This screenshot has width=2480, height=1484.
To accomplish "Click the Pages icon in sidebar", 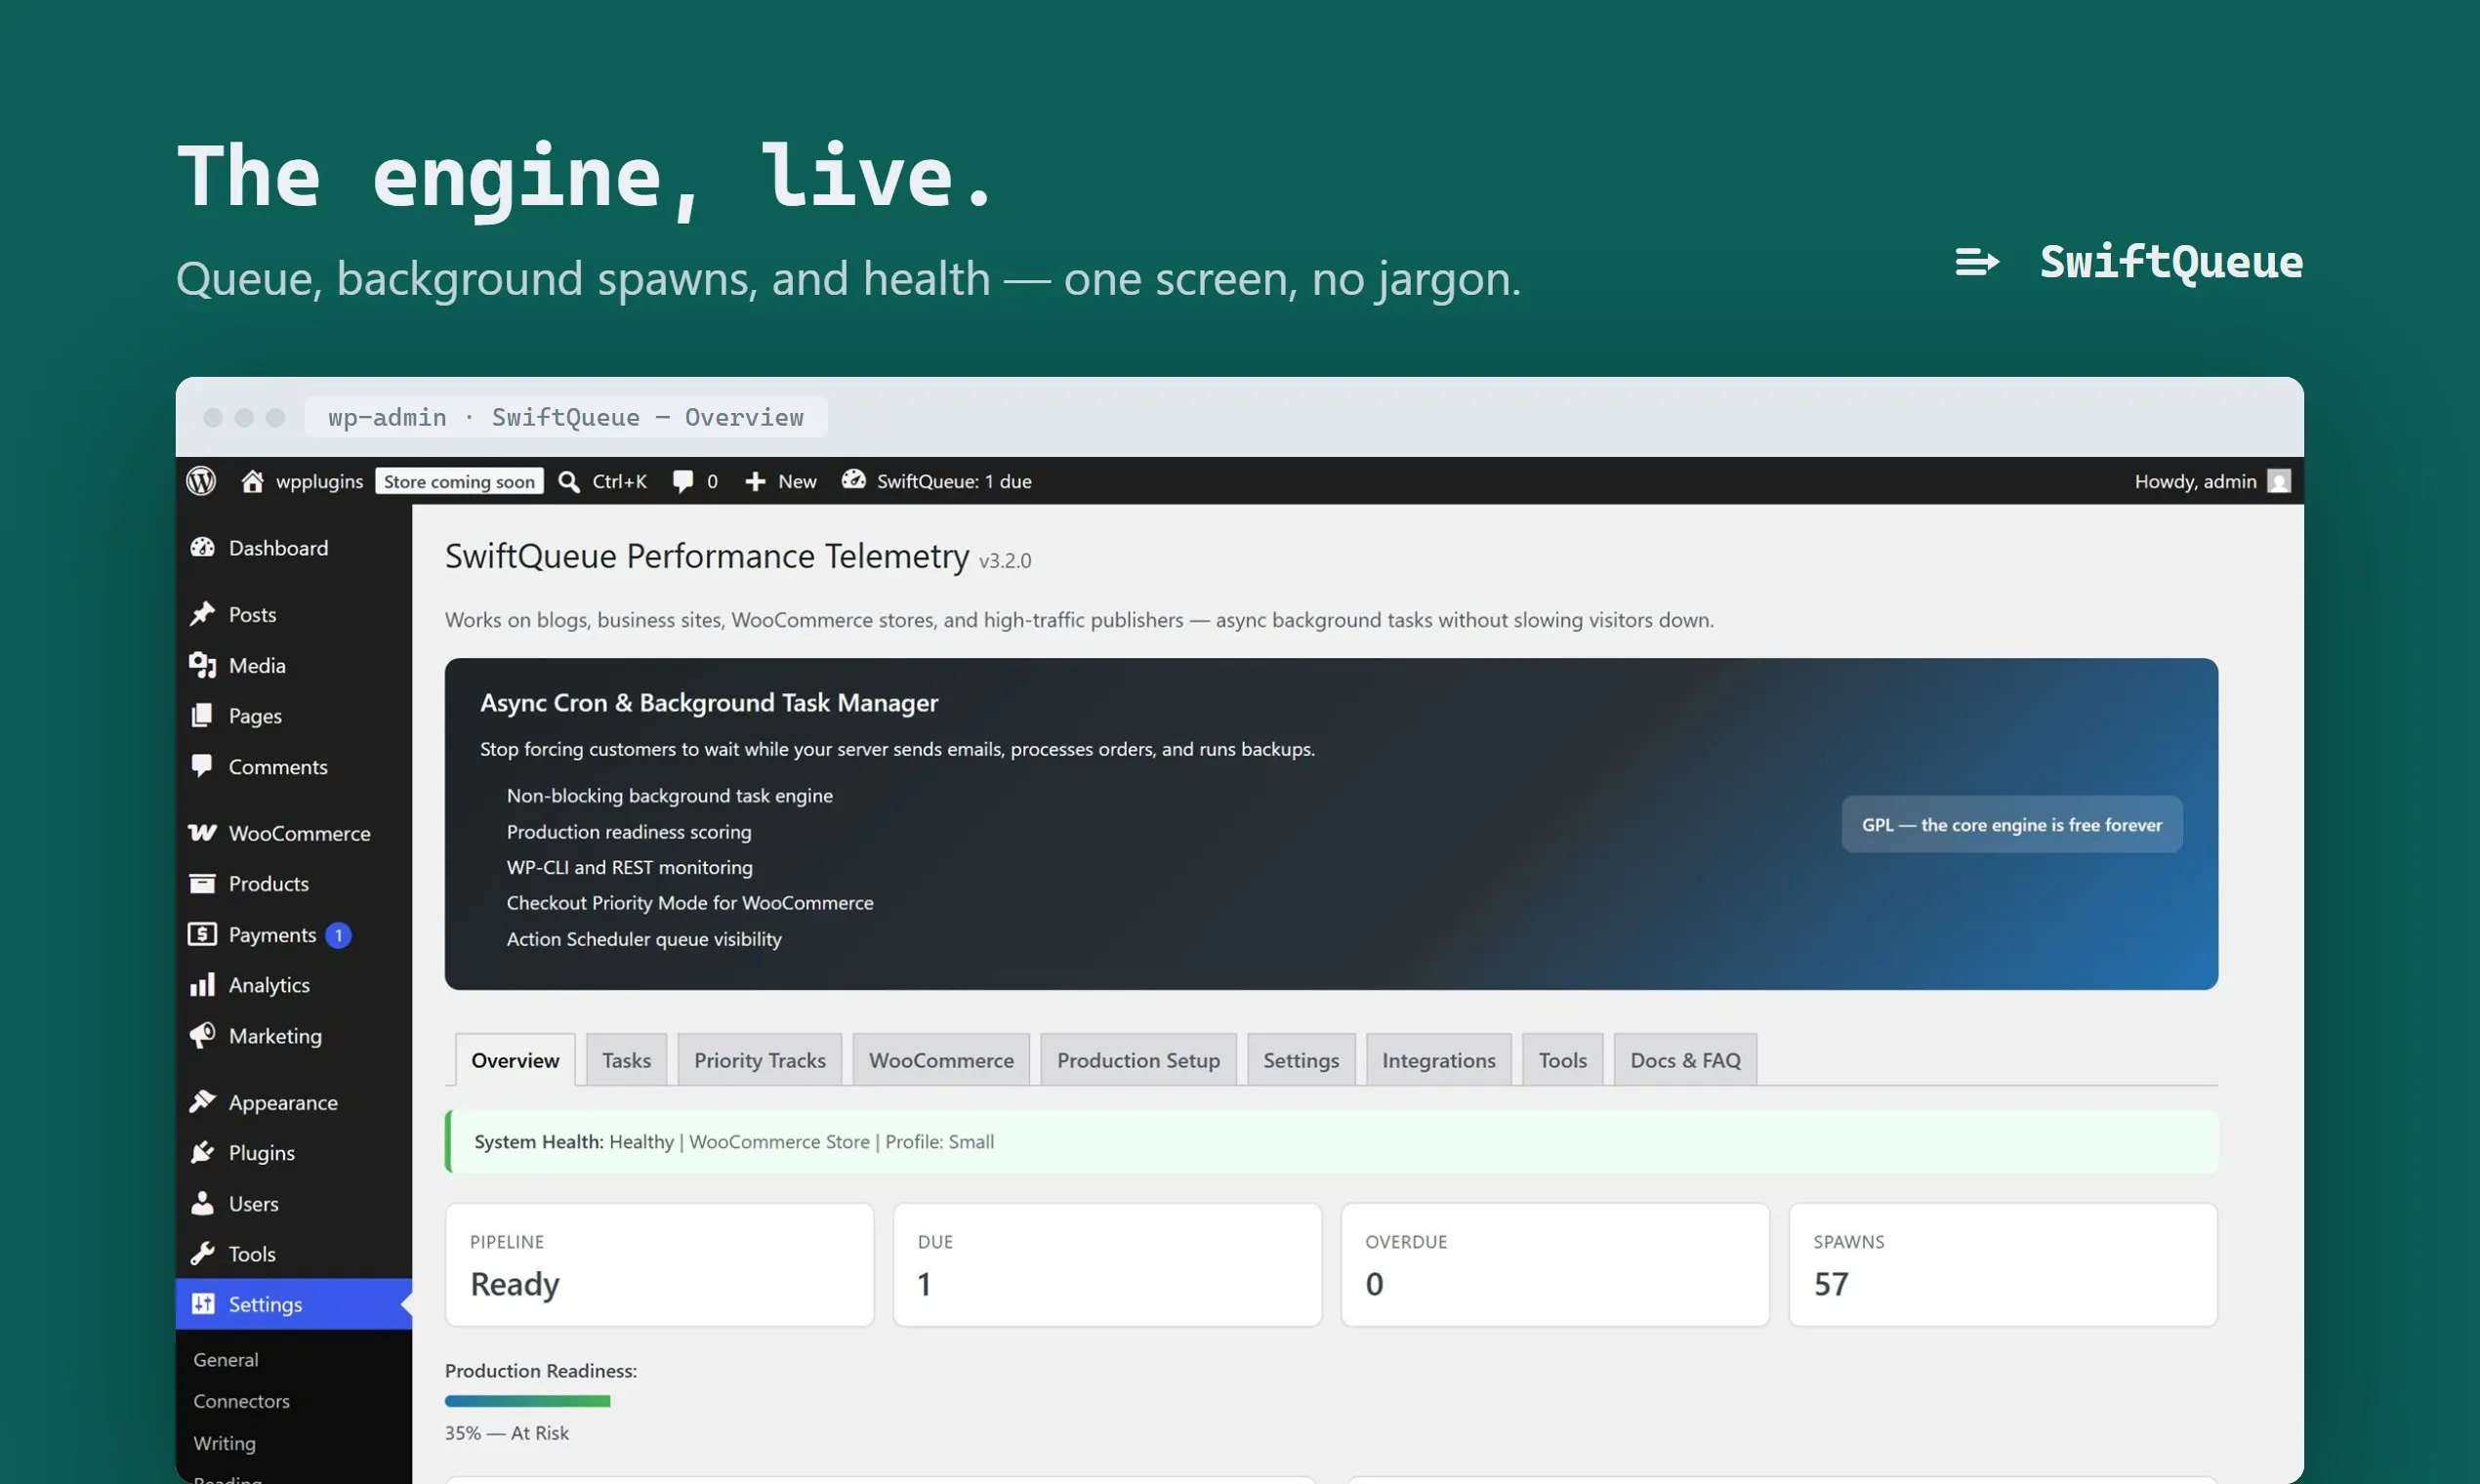I will tap(203, 715).
